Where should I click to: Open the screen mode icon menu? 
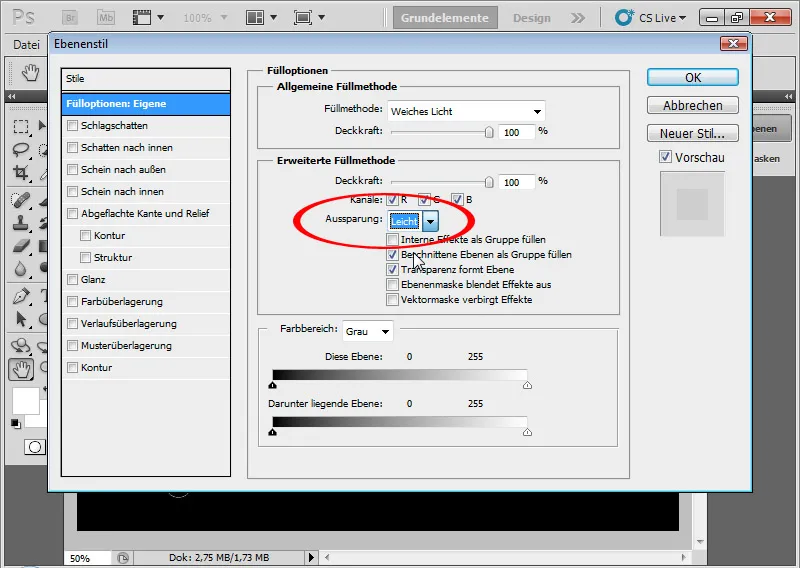[309, 18]
